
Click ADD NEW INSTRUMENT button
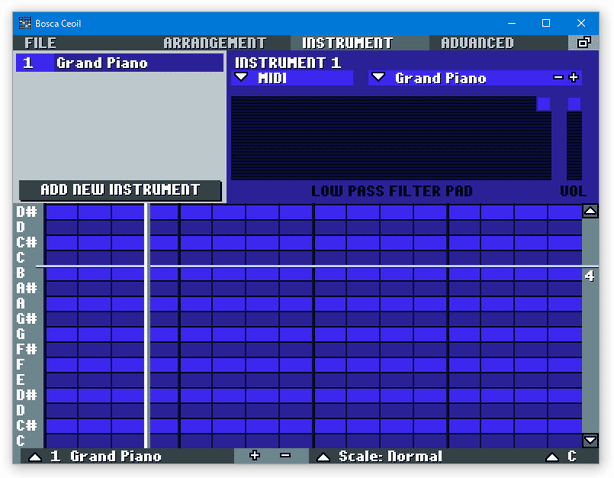120,190
